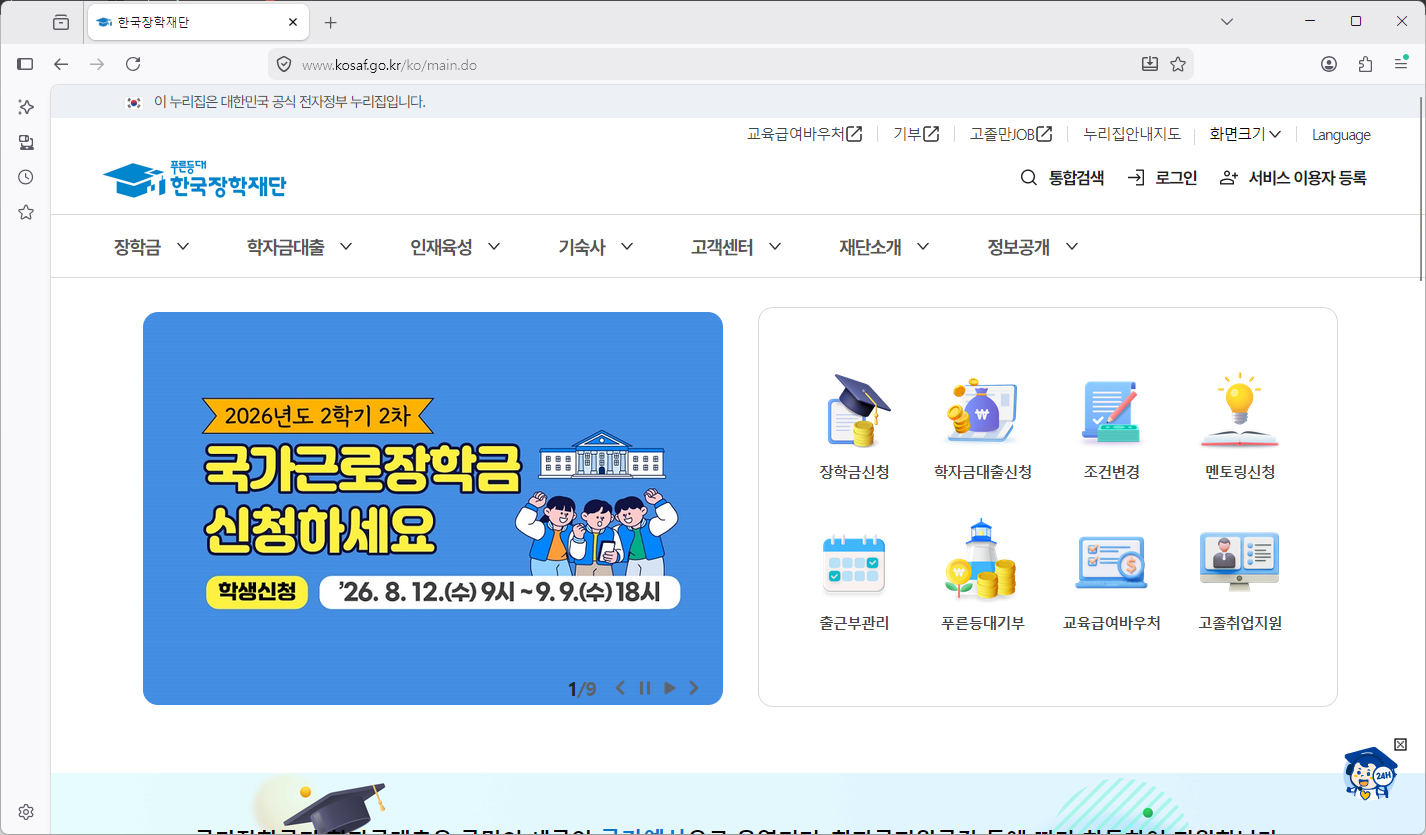Expand the 정보공개 menu
The image size is (1426, 835).
(x=1033, y=247)
